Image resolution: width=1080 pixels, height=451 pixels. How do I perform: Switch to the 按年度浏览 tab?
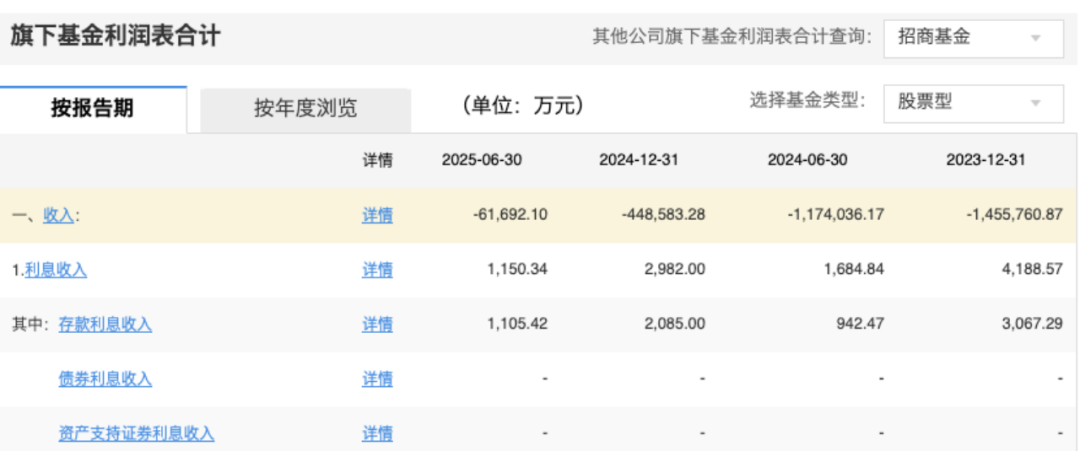point(305,109)
